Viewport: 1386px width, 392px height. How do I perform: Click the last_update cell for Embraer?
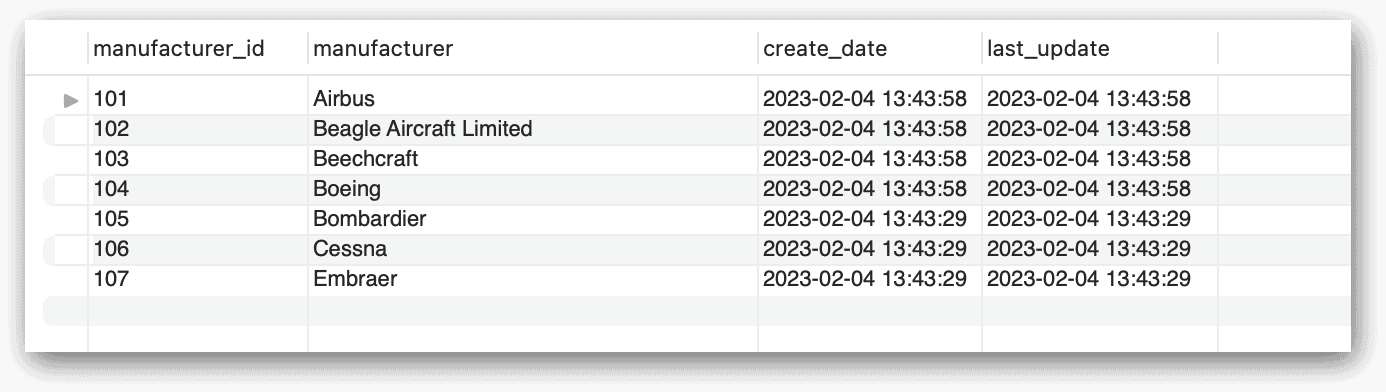[1099, 279]
